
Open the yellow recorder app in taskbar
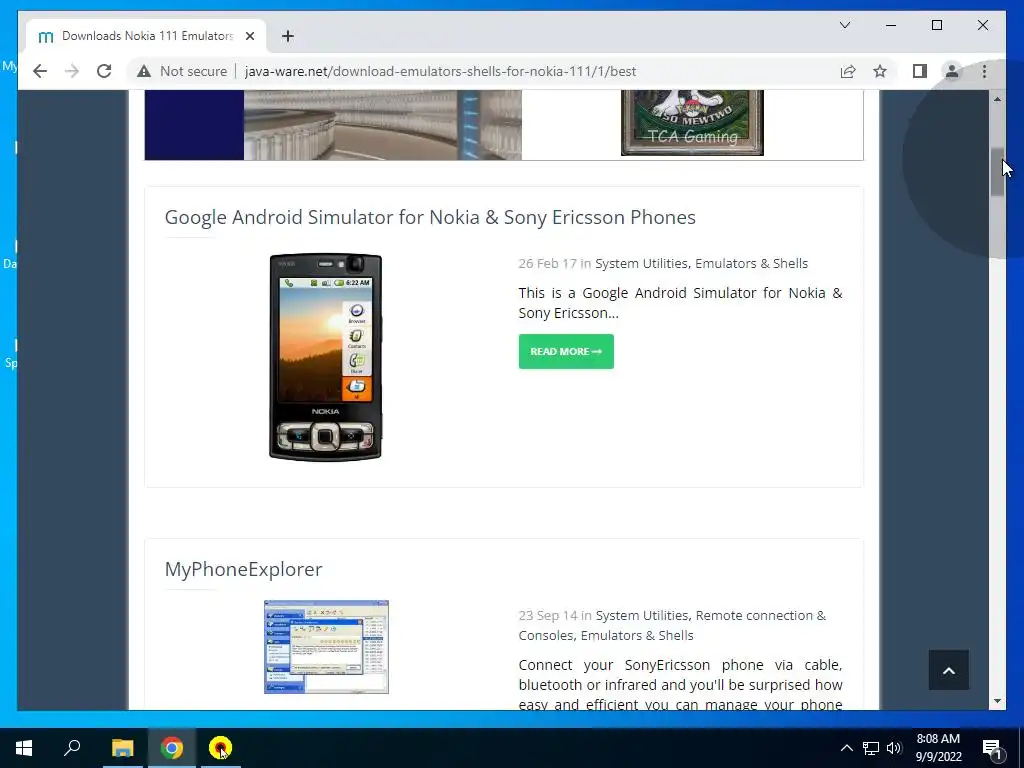pyautogui.click(x=220, y=748)
